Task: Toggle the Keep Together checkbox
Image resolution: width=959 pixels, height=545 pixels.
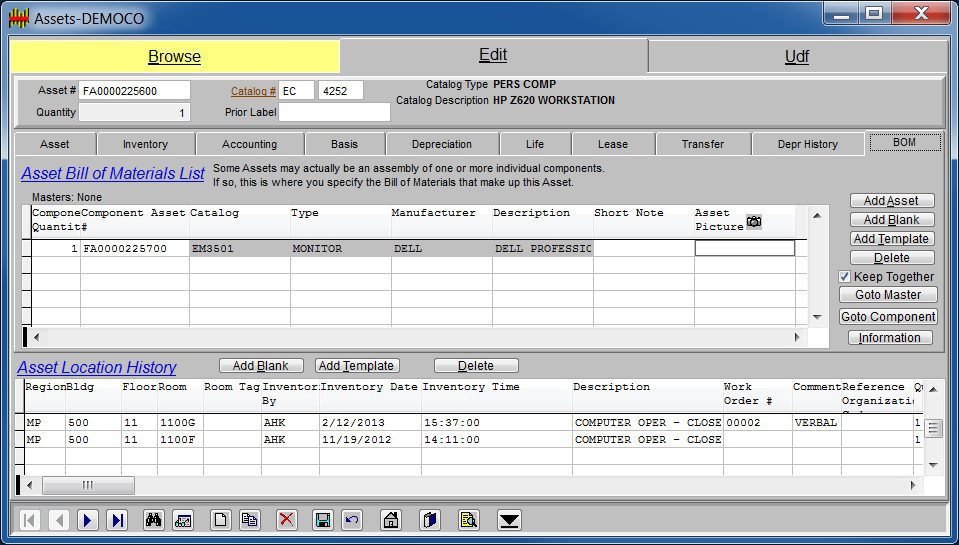Action: click(x=844, y=276)
